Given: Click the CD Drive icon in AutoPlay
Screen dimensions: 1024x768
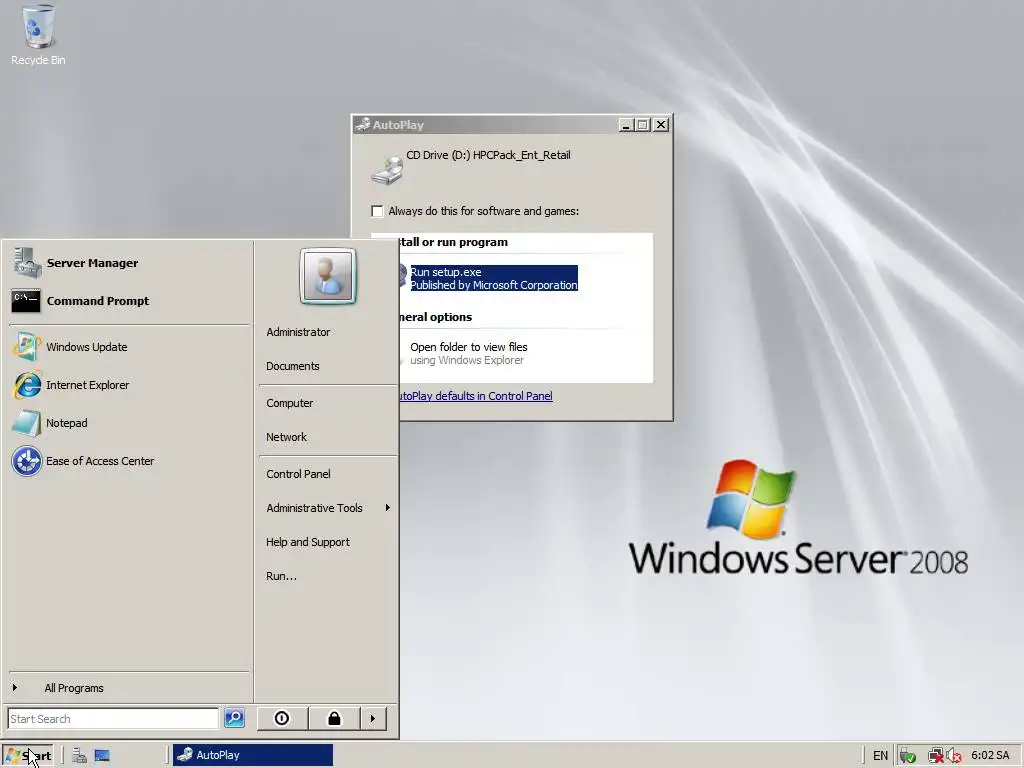Looking at the screenshot, I should pyautogui.click(x=387, y=170).
